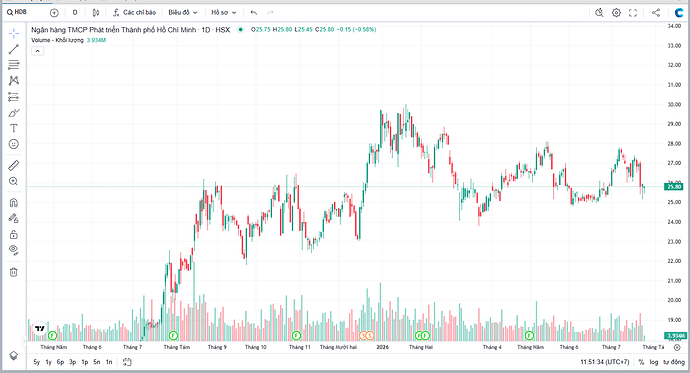
Task: Open Các chỉ báo indicators
Action: (134, 13)
